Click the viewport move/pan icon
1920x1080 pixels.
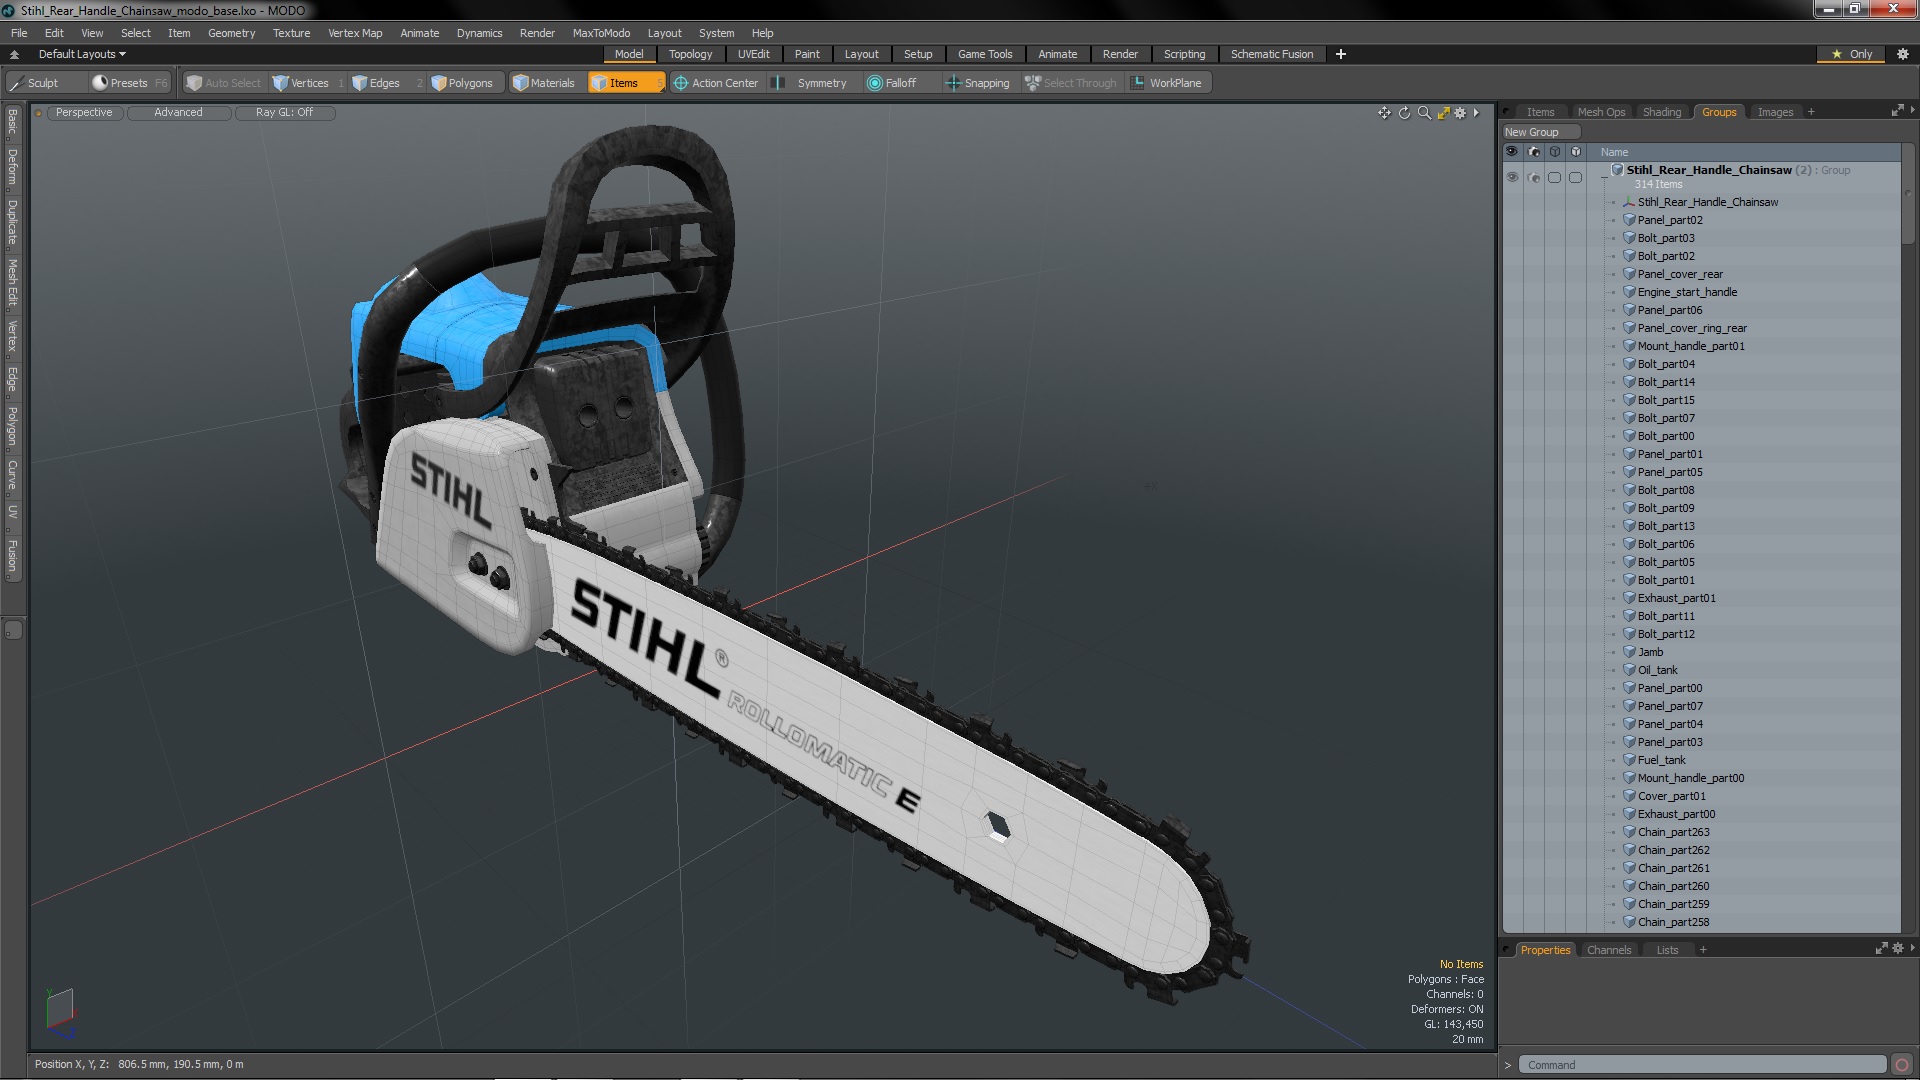pyautogui.click(x=1384, y=113)
